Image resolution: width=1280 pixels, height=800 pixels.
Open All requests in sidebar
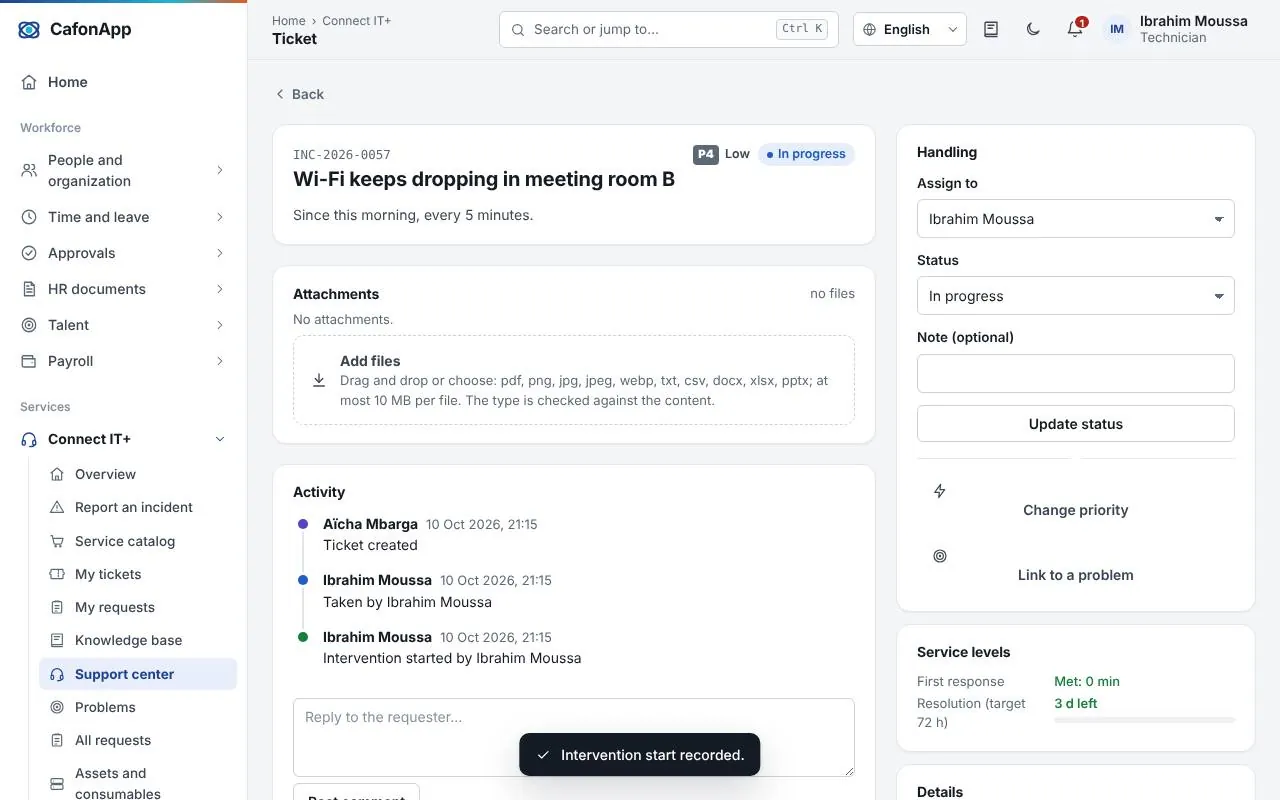click(138, 740)
